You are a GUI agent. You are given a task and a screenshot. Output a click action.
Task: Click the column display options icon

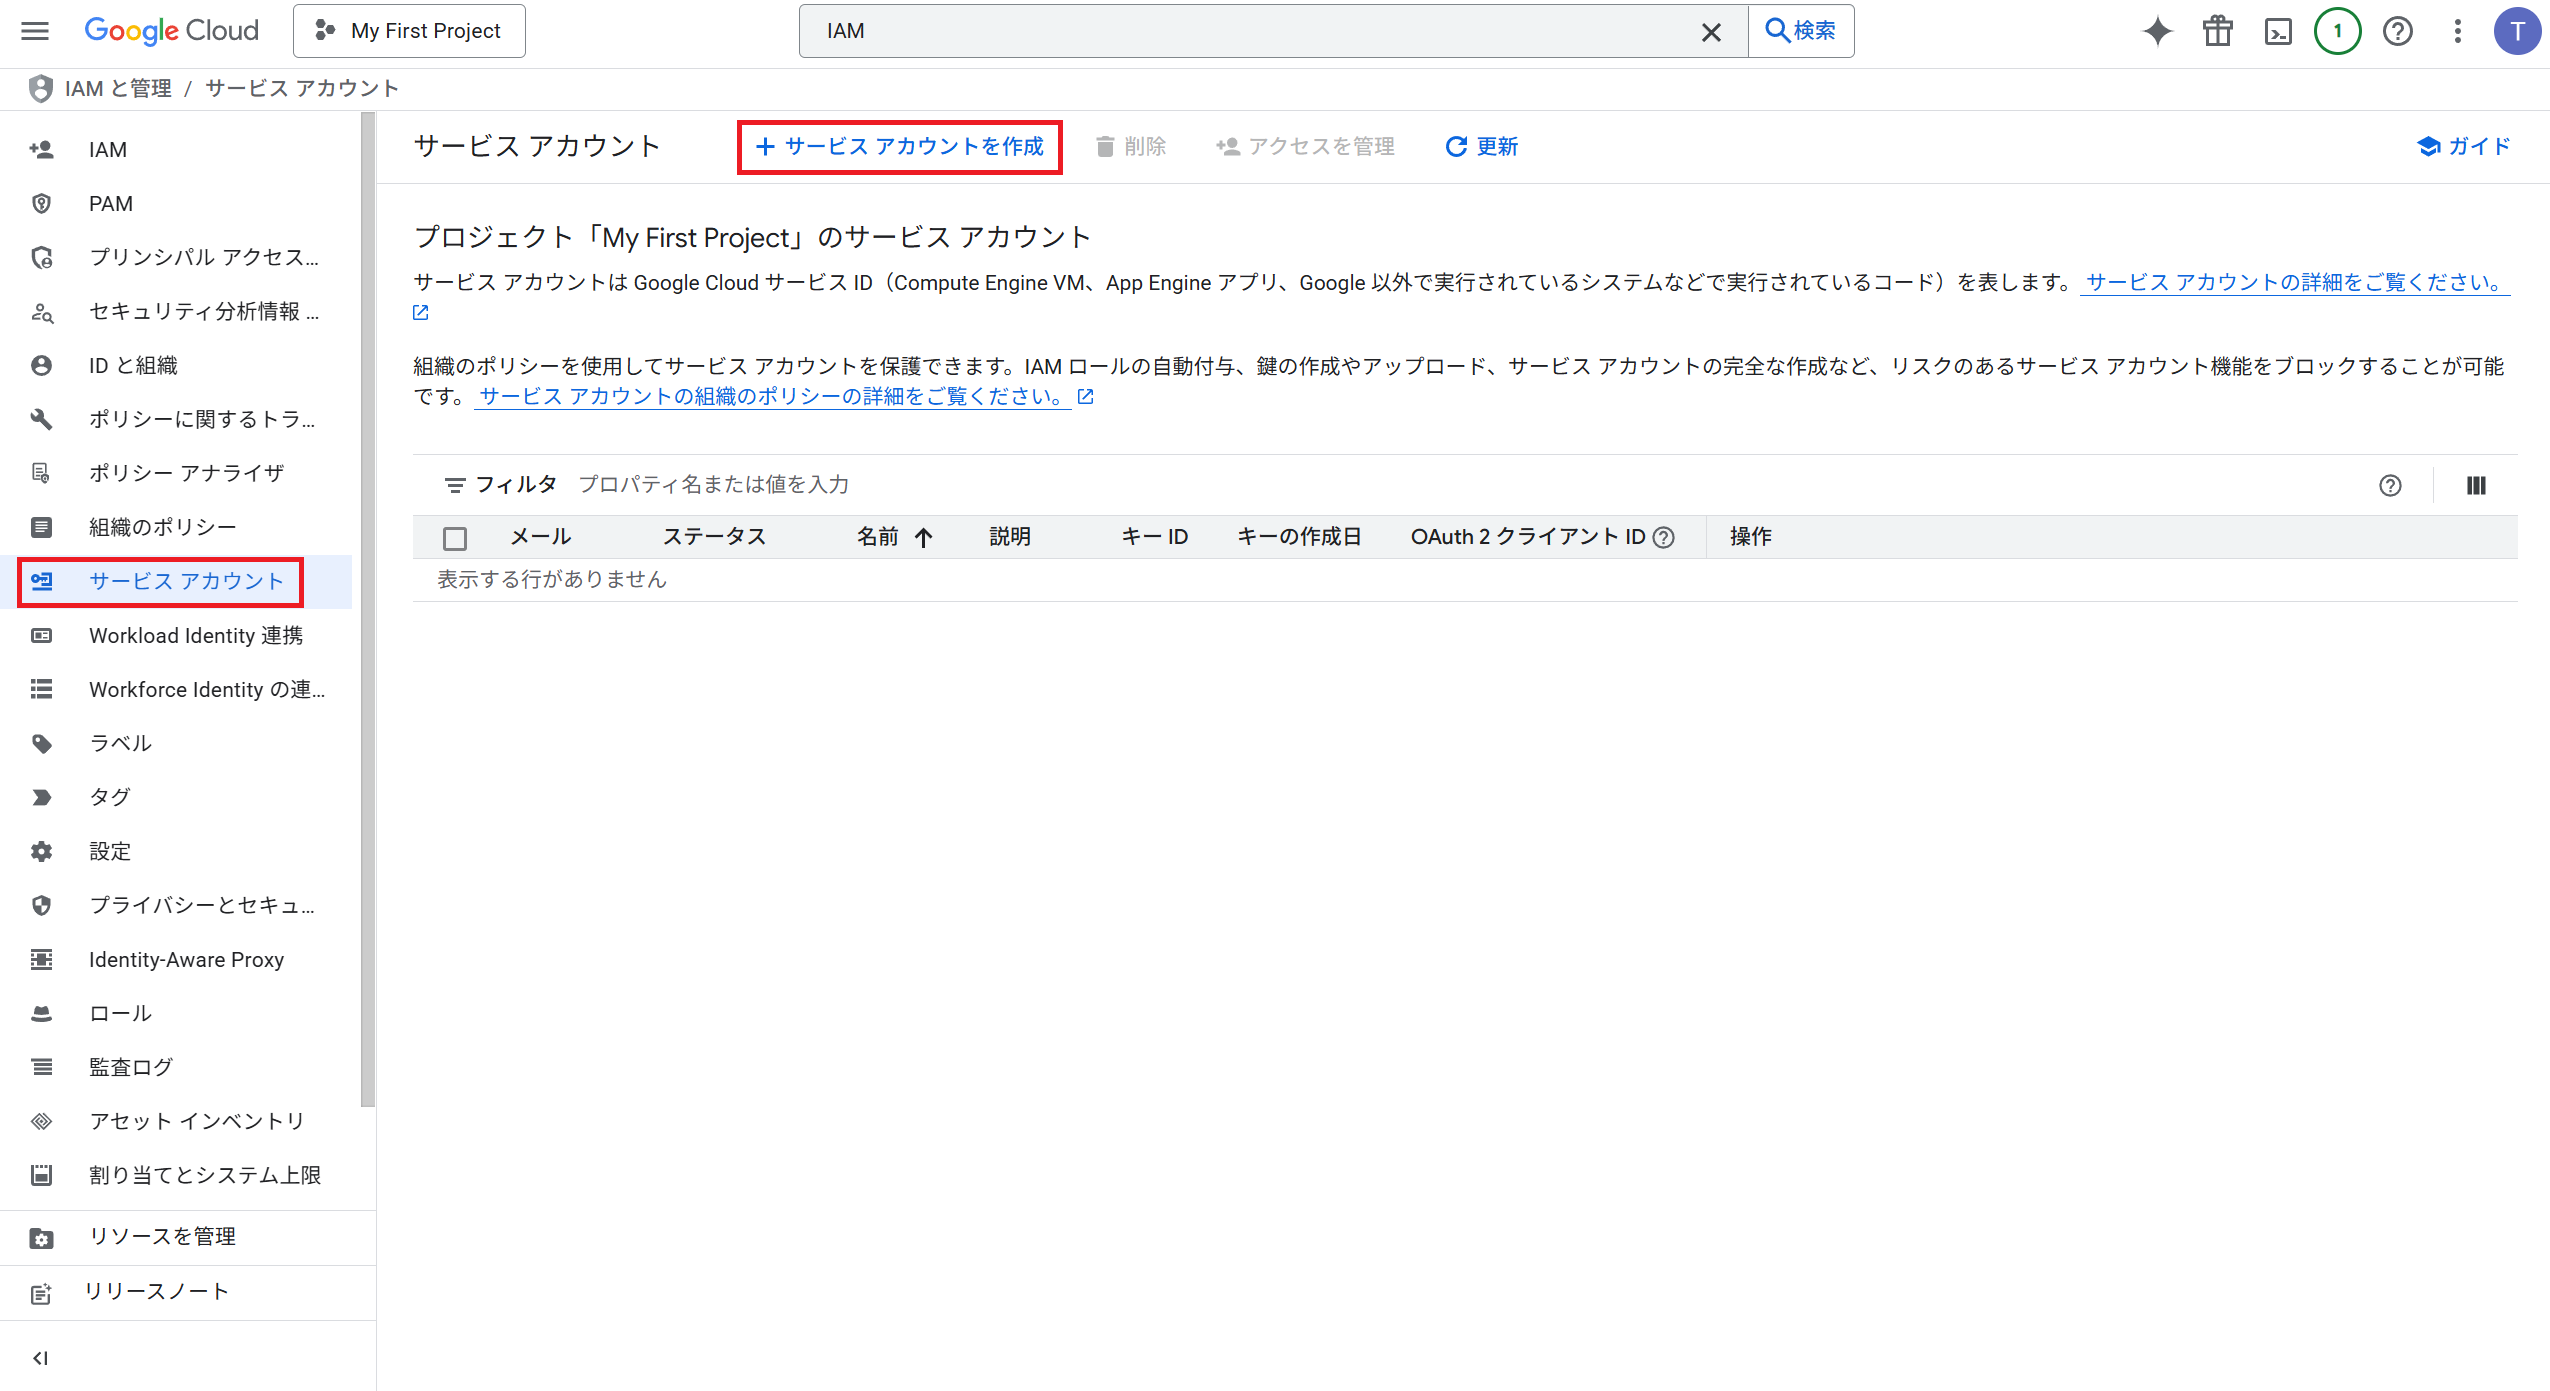[x=2476, y=485]
